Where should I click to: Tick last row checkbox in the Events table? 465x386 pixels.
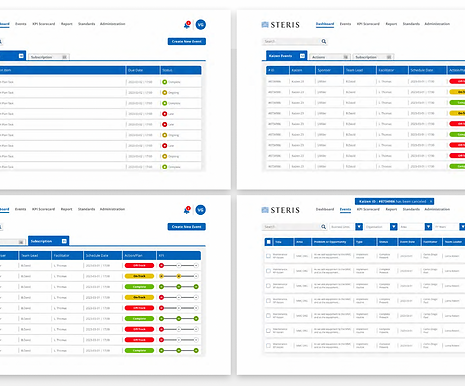click(268, 345)
